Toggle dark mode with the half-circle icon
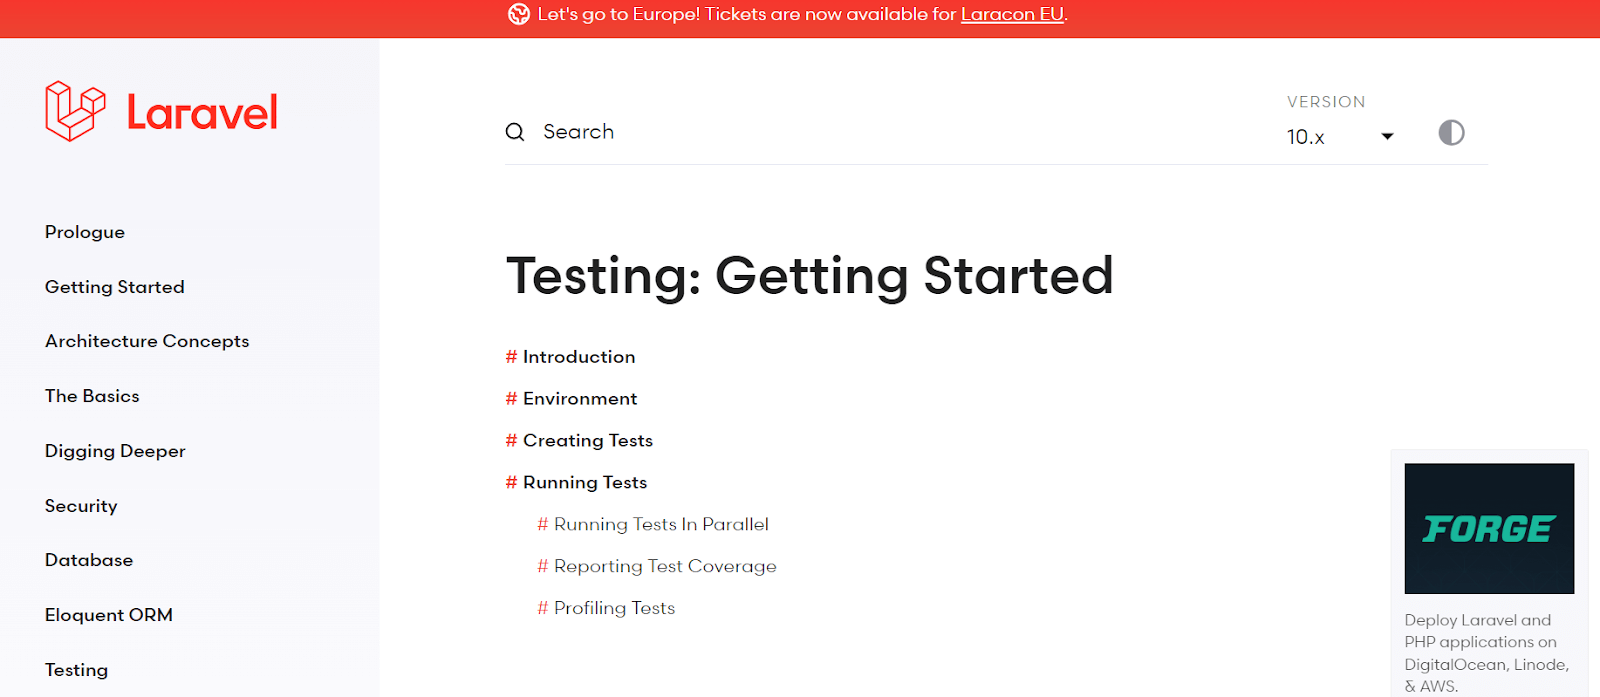 [1451, 133]
